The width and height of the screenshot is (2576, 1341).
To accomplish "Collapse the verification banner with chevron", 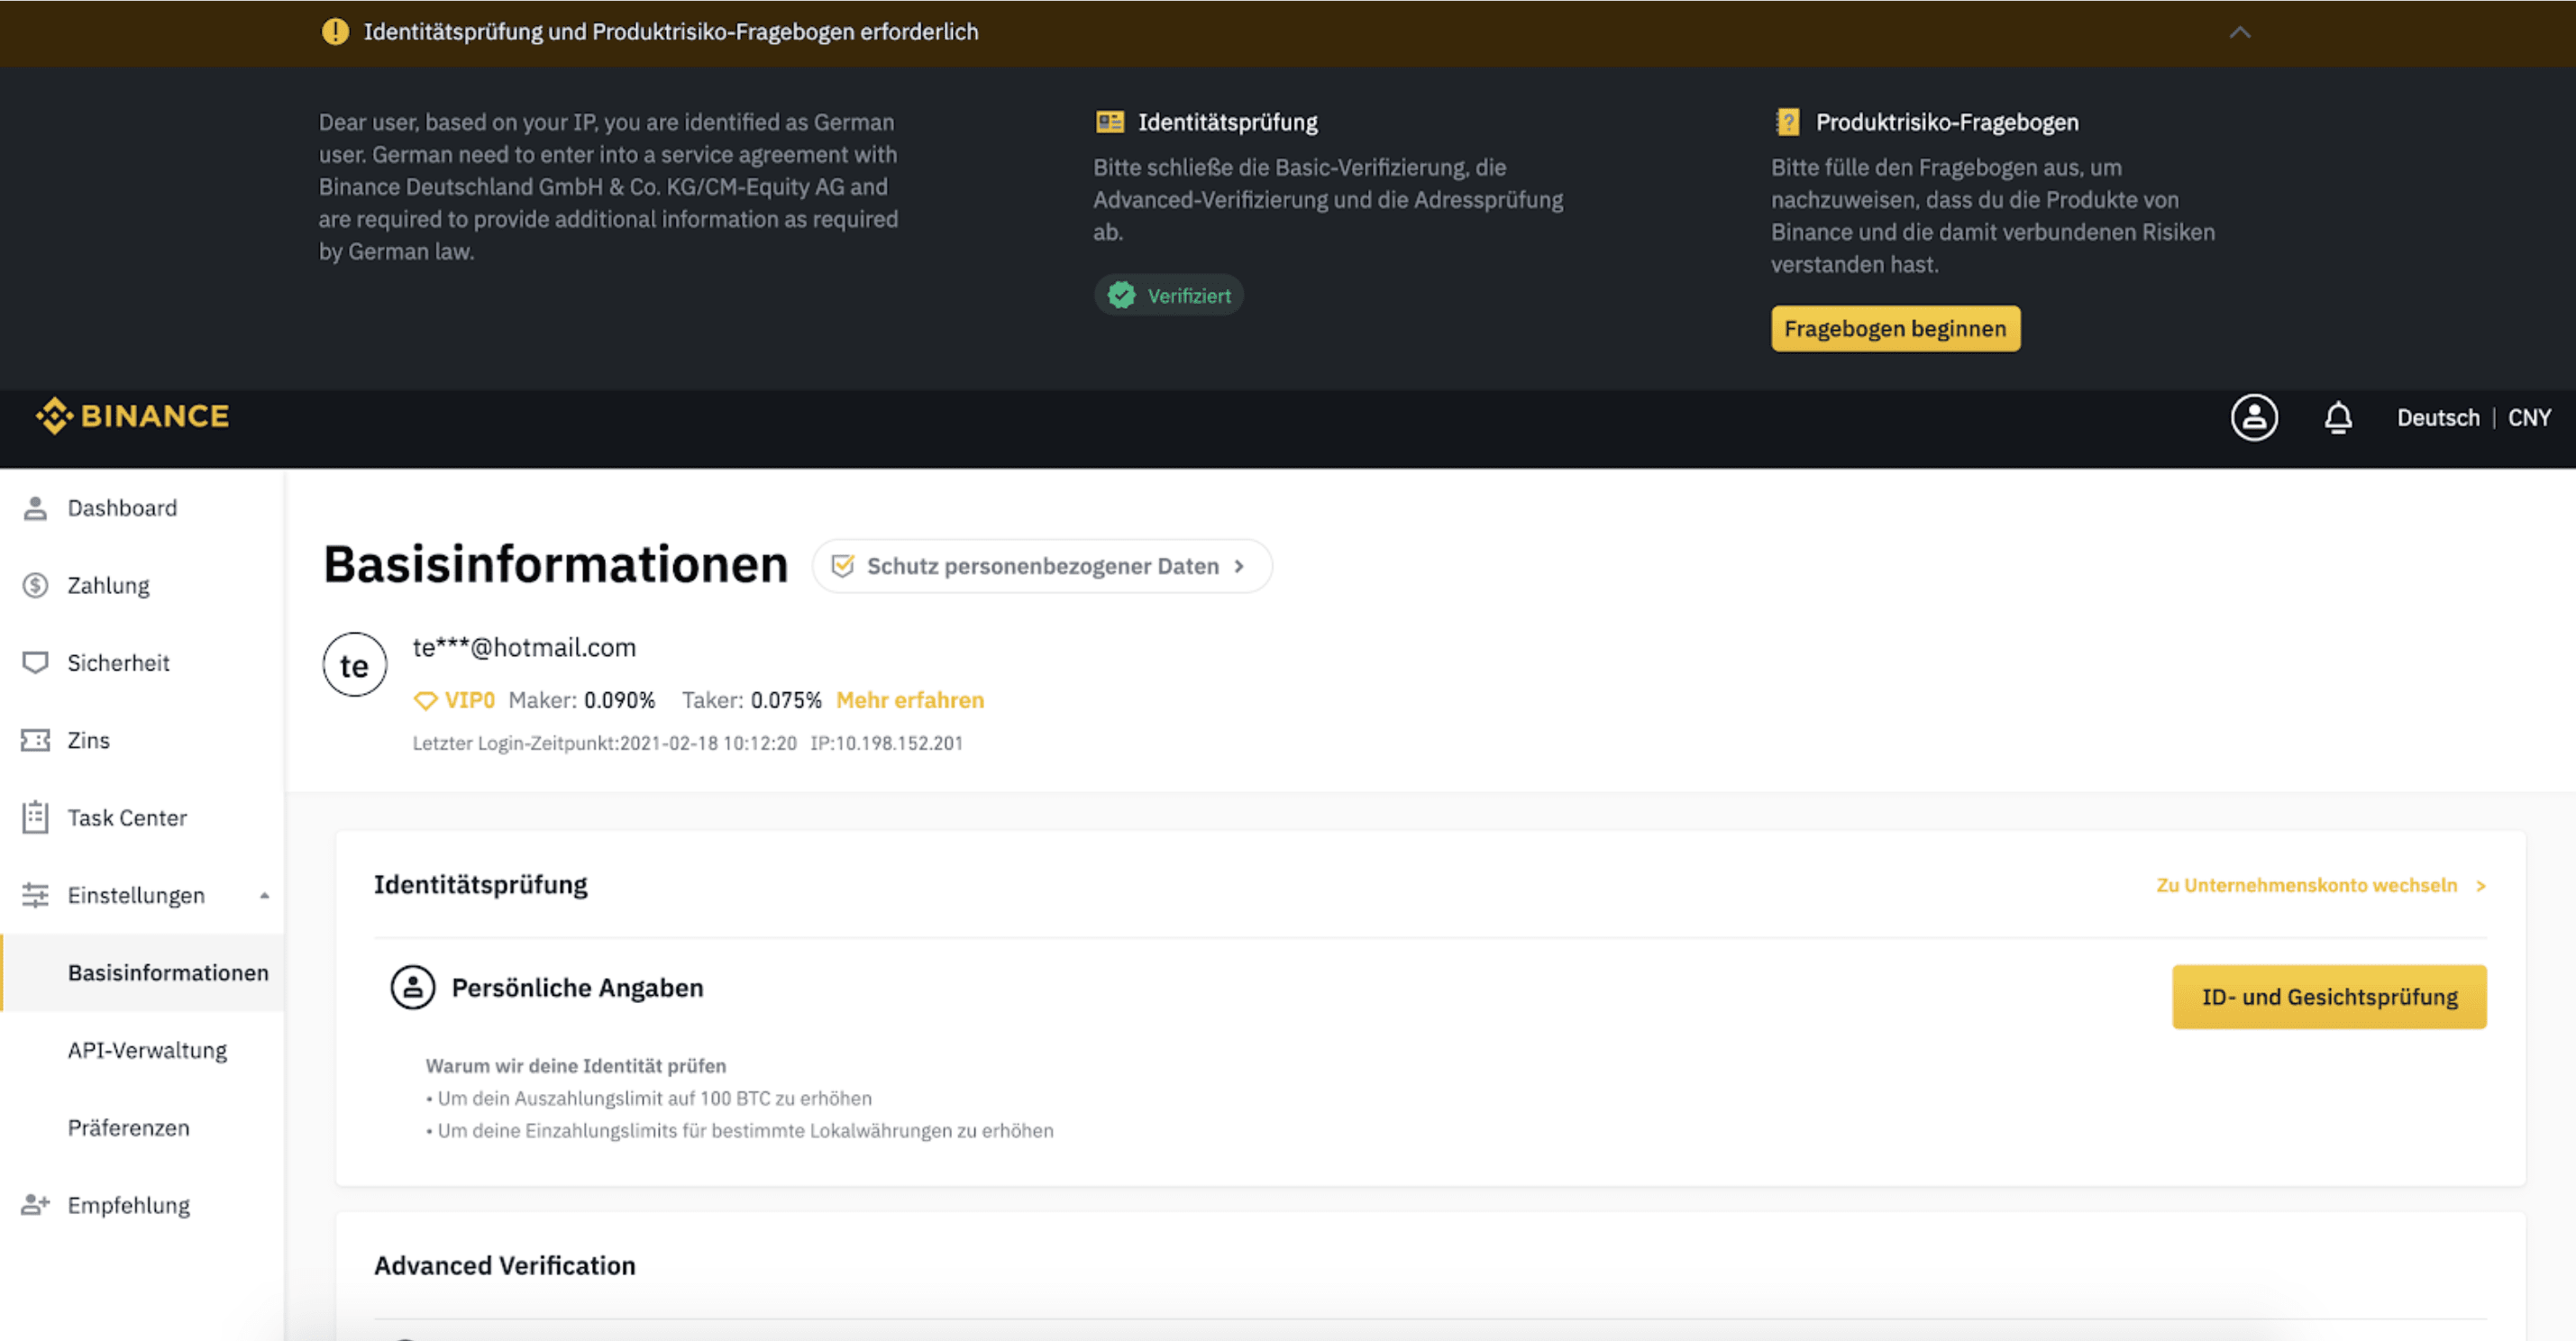I will [x=2240, y=32].
